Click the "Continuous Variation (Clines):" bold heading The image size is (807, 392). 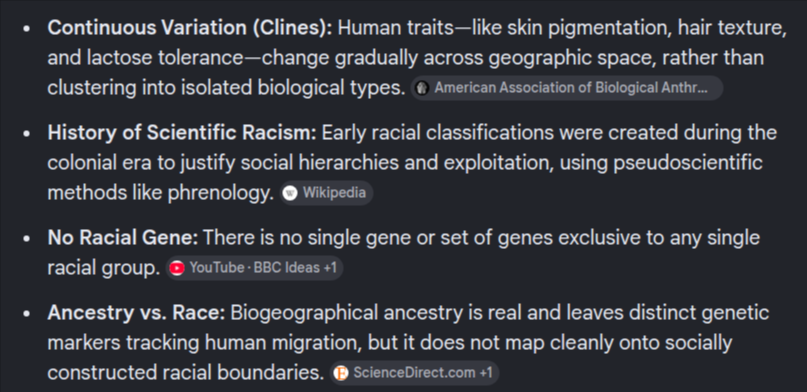190,28
